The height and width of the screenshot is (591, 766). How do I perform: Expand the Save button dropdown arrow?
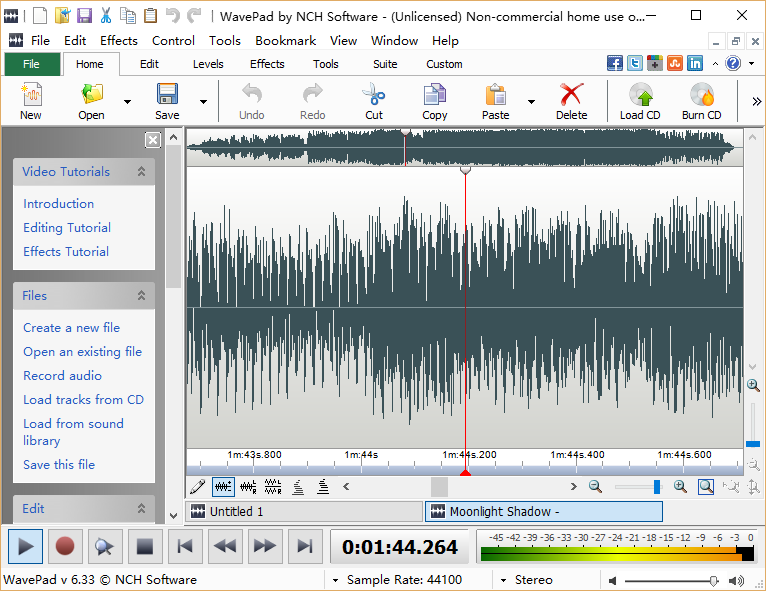[x=203, y=101]
